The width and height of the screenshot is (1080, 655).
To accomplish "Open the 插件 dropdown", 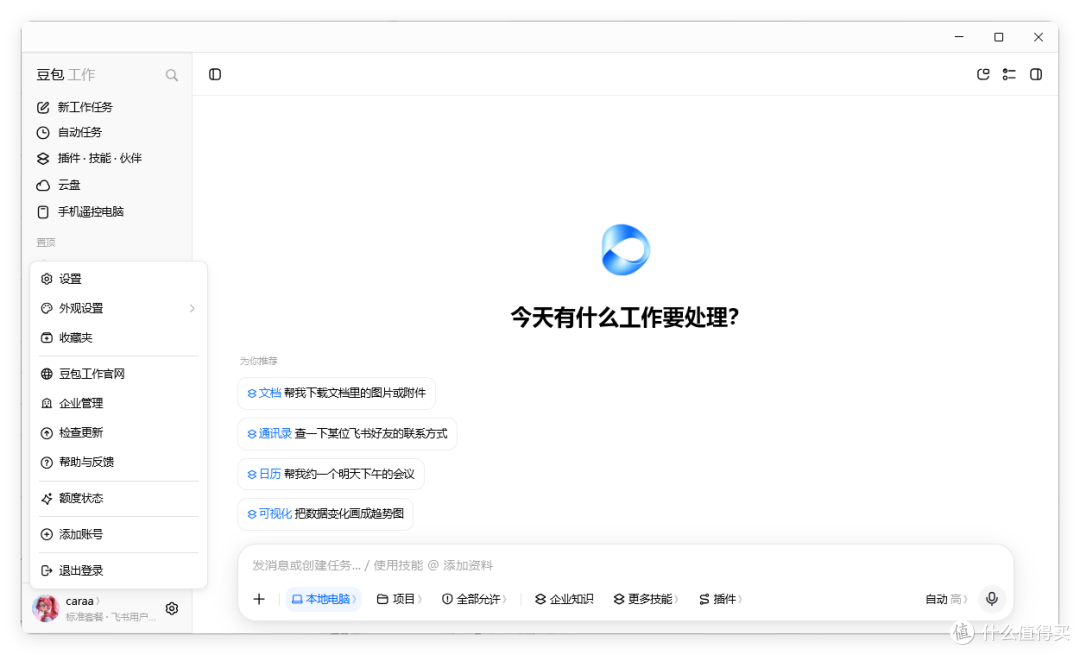I will [x=720, y=599].
